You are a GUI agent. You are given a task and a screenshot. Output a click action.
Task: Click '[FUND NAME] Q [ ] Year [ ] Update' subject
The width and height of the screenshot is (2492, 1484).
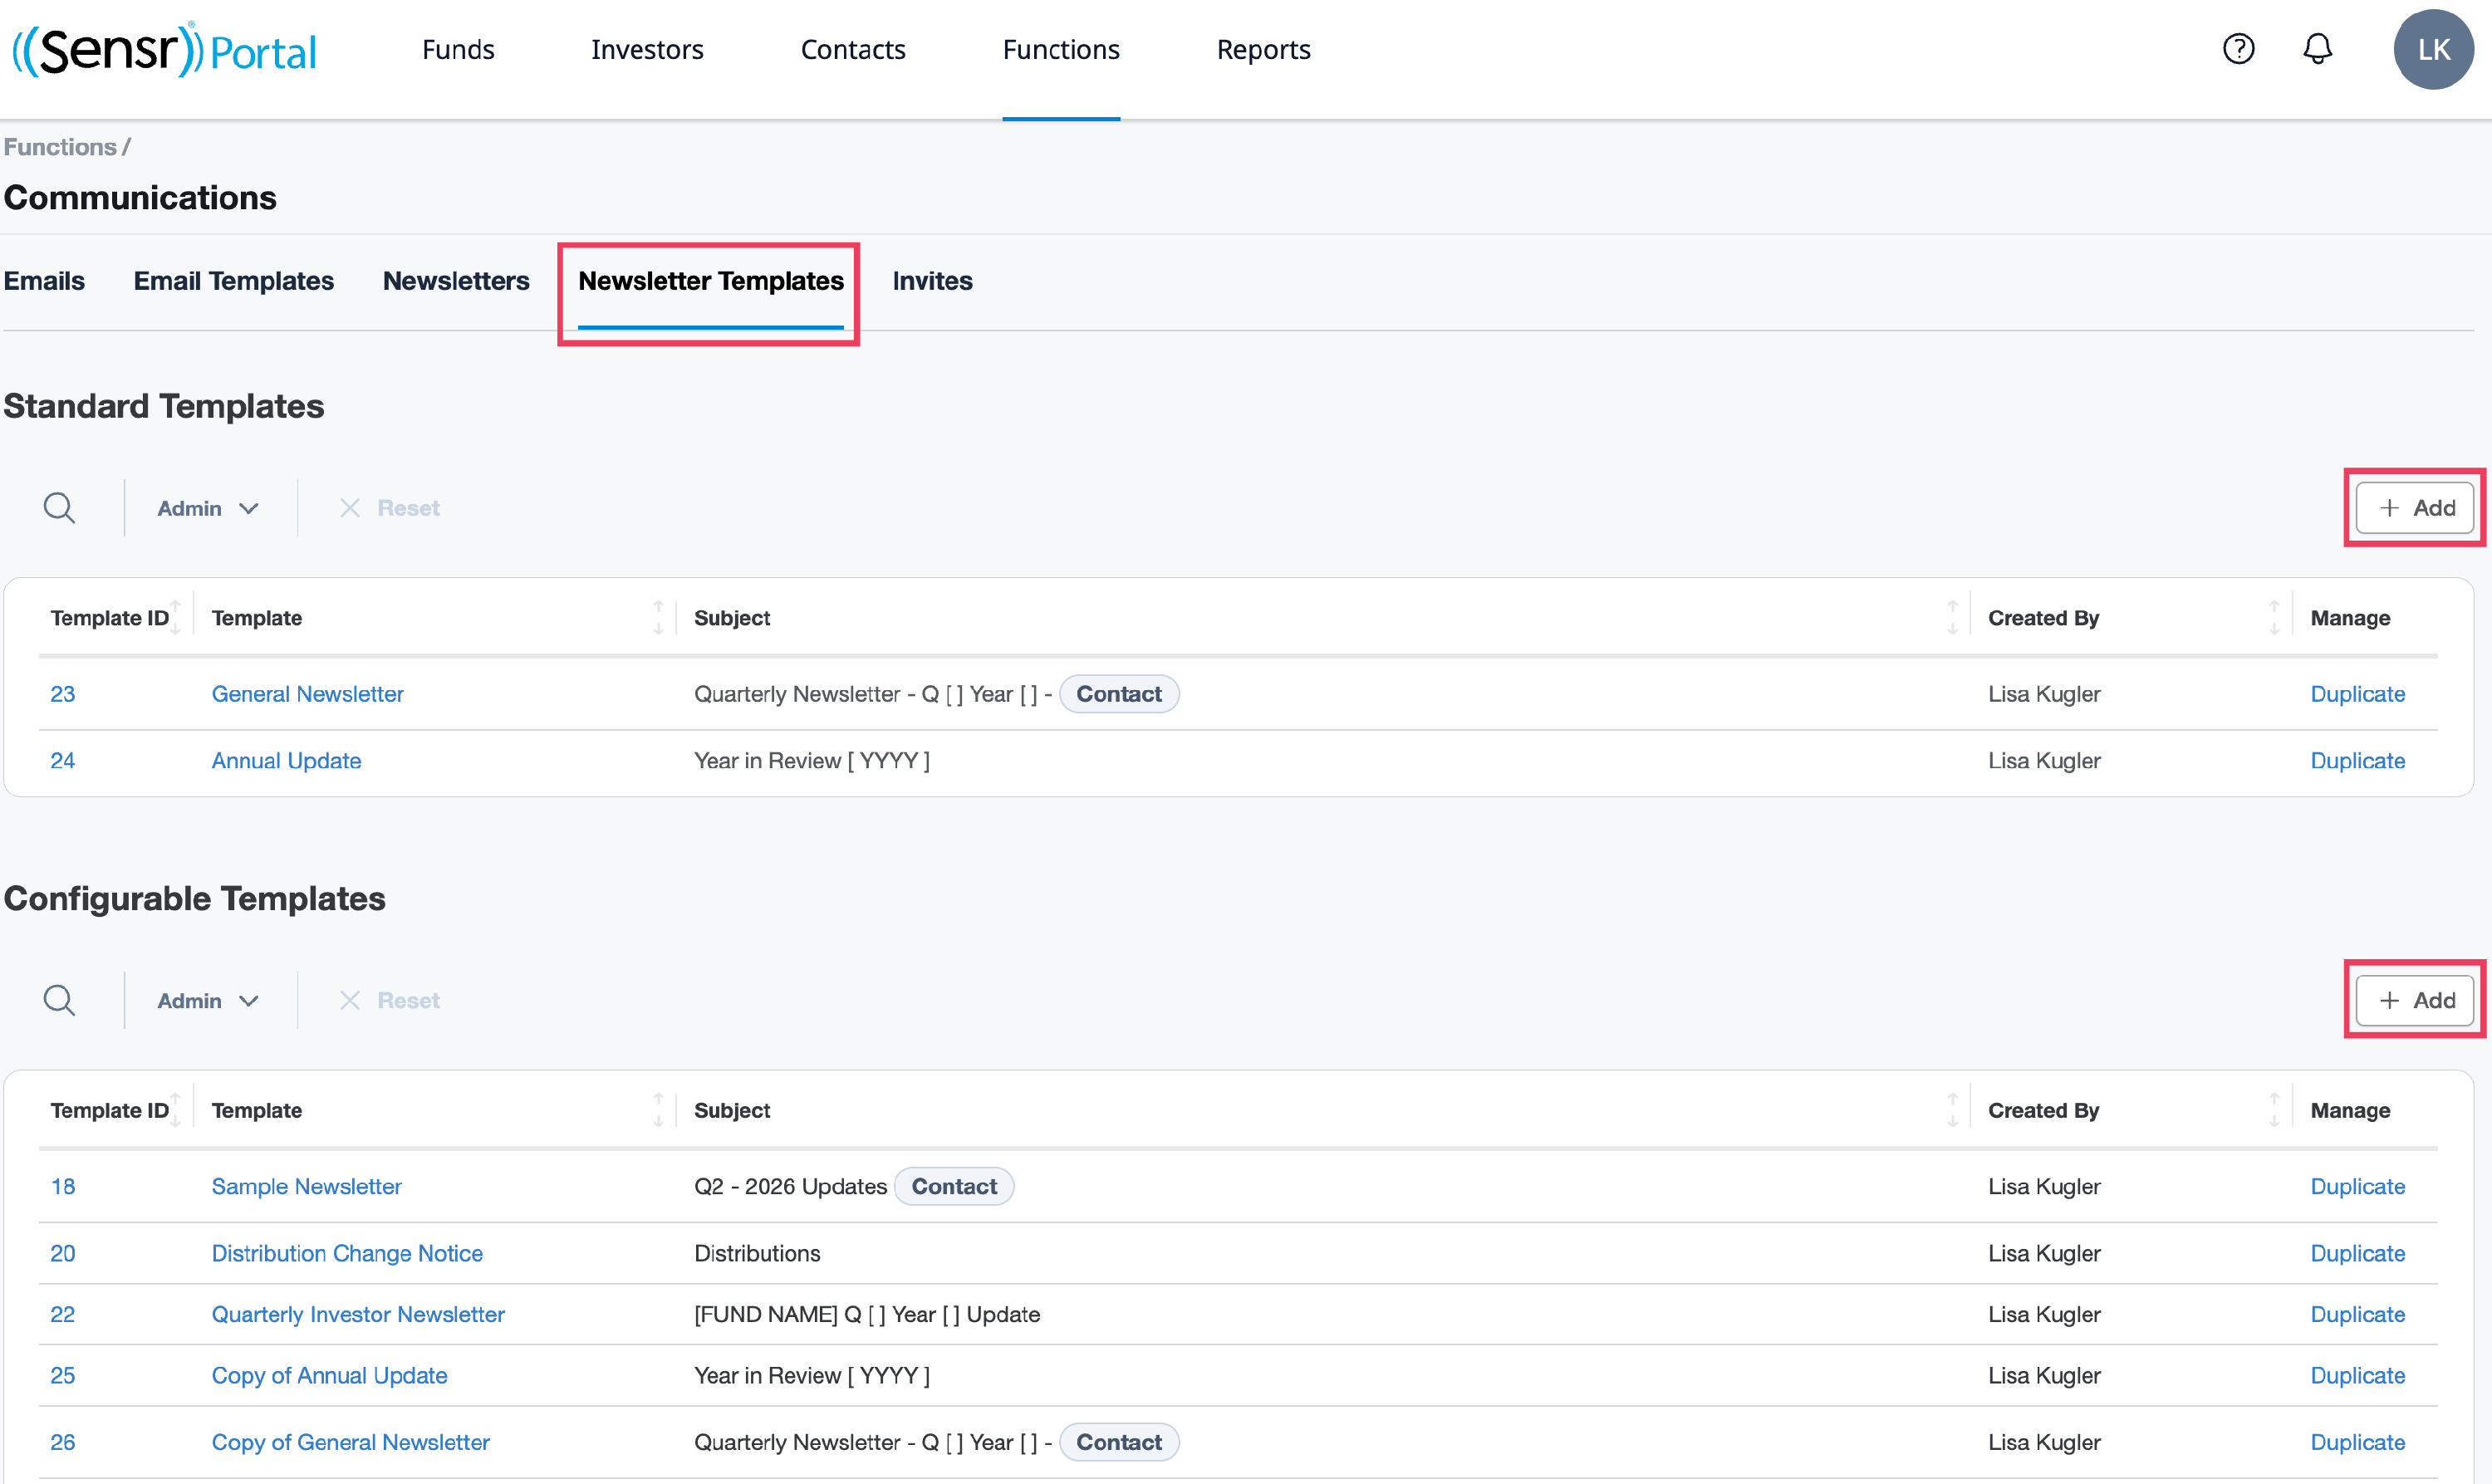pos(867,1314)
